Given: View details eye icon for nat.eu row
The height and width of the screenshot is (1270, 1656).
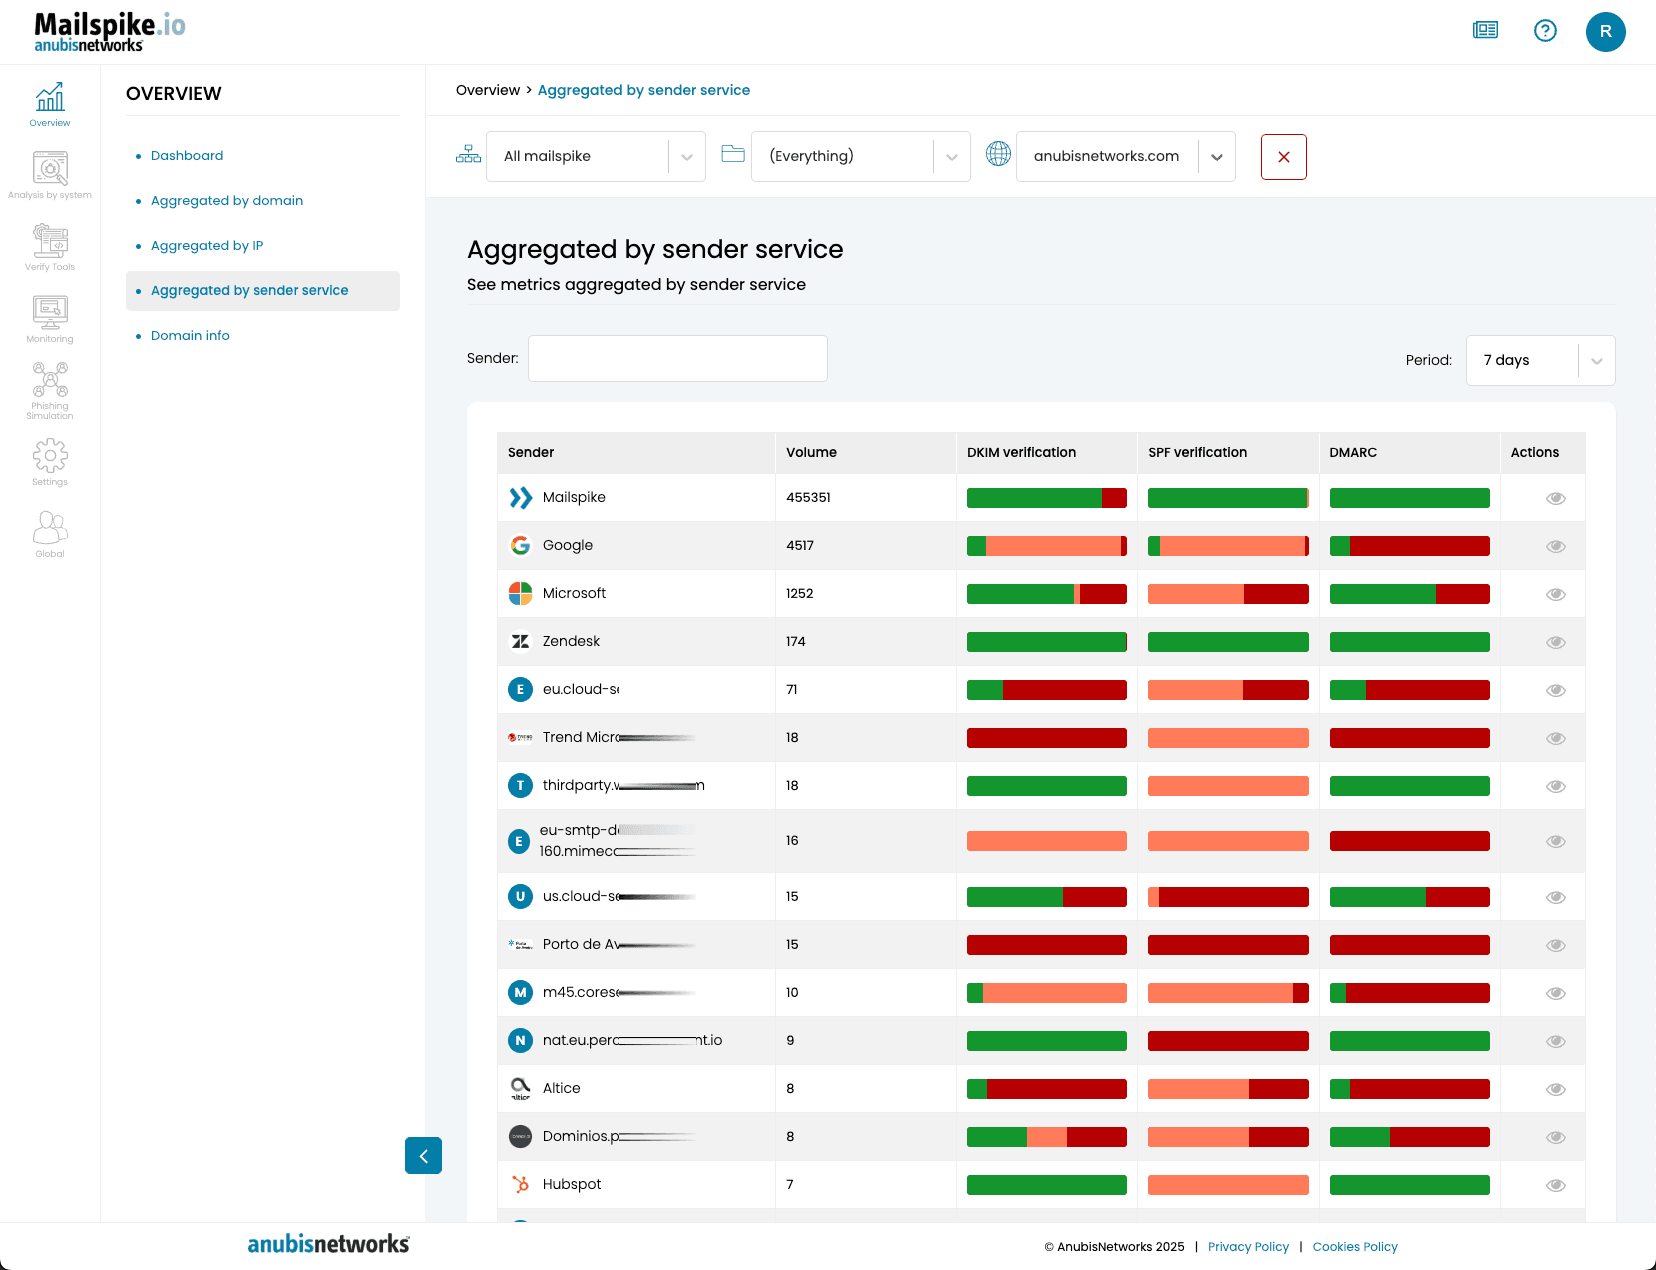Looking at the screenshot, I should click(x=1556, y=1042).
